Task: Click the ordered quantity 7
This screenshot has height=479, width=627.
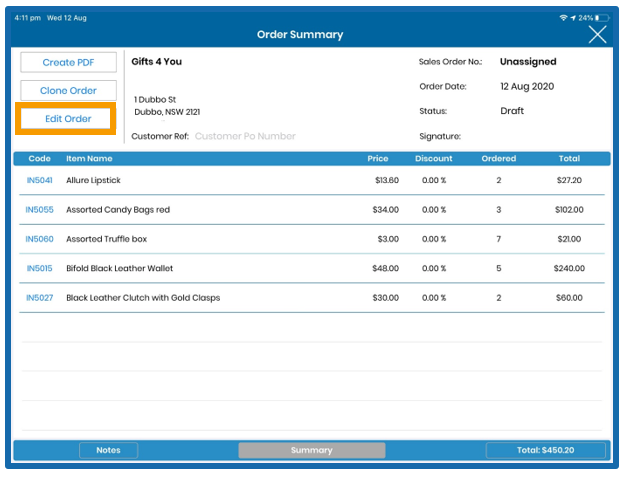Action: tap(499, 239)
